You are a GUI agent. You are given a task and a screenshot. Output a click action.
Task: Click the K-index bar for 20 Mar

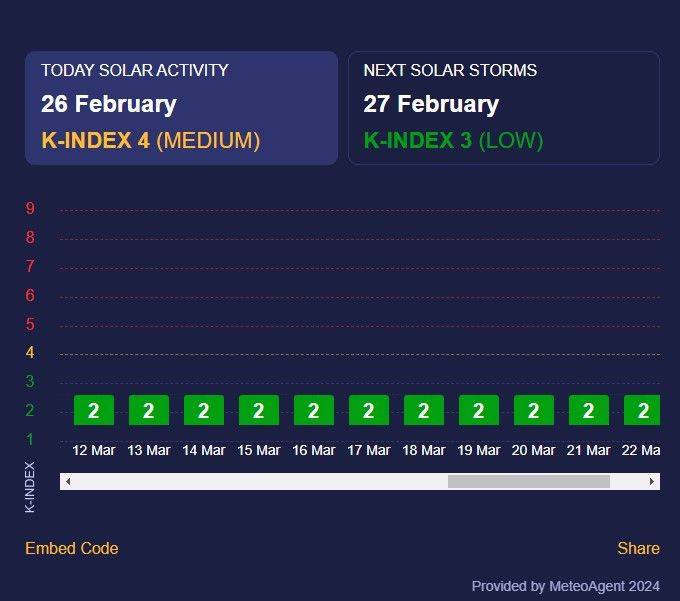point(534,410)
